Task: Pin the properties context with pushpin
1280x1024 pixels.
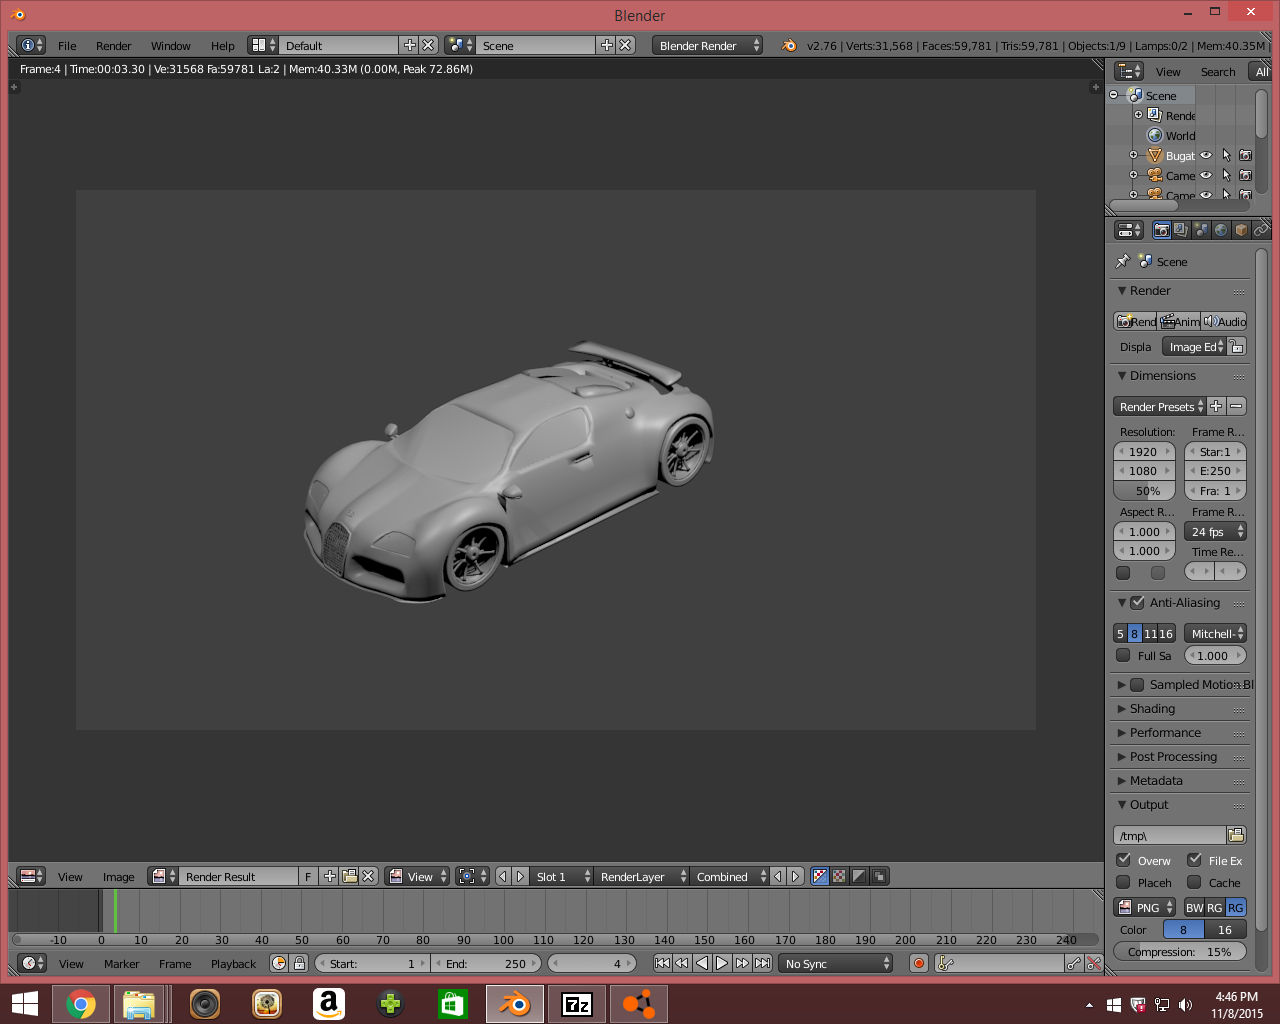Action: (x=1123, y=261)
